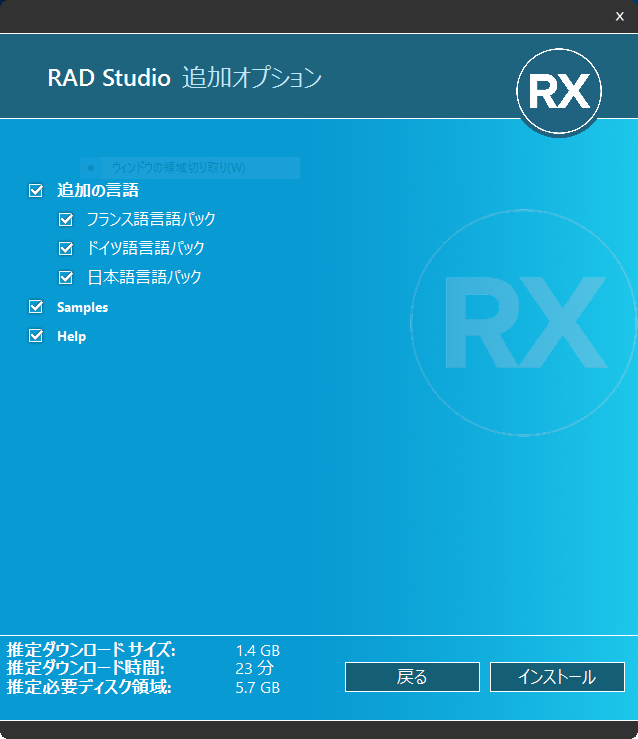Click the Samples label text
The width and height of the screenshot is (638, 739).
click(x=82, y=307)
